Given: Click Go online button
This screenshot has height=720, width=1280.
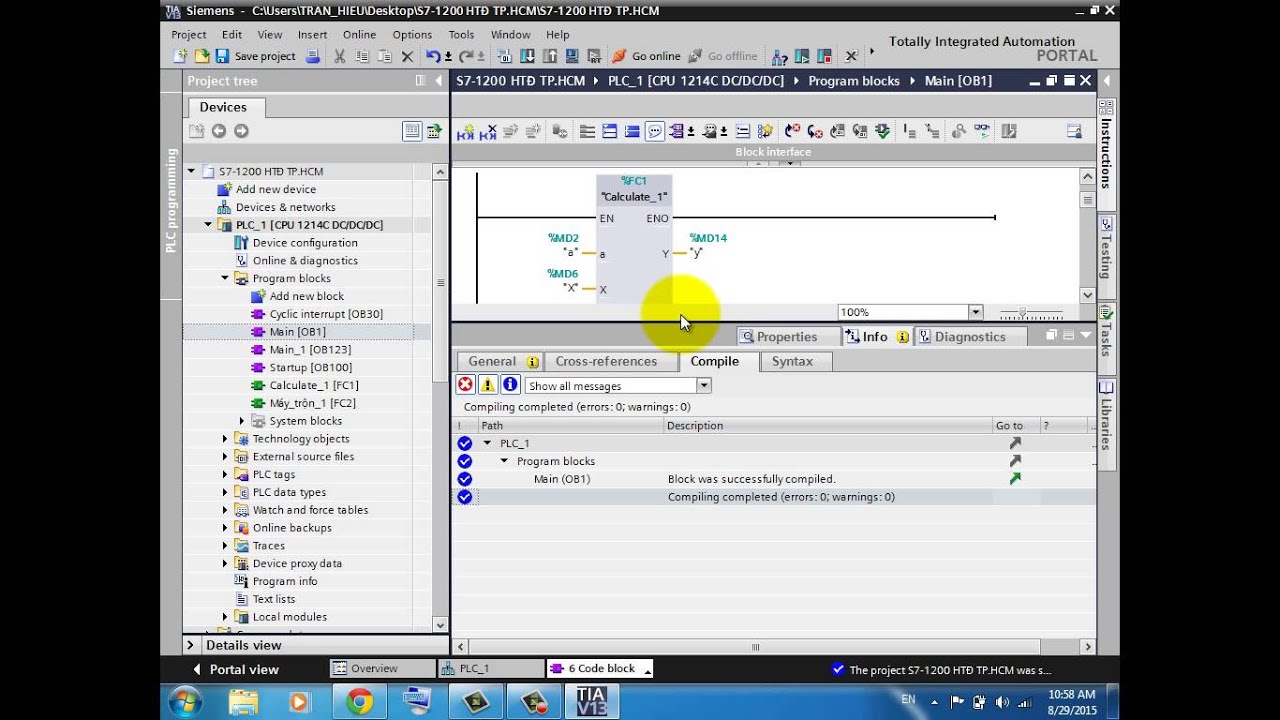Looking at the screenshot, I should (646, 56).
